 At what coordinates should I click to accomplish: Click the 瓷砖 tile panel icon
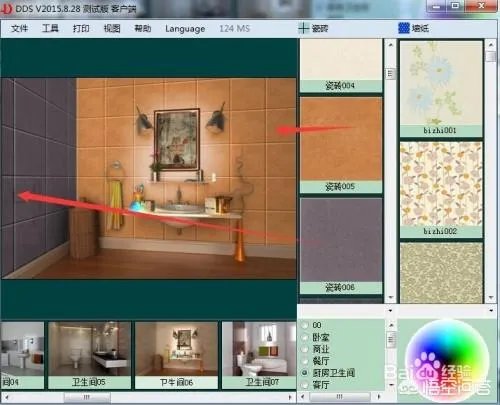point(303,28)
